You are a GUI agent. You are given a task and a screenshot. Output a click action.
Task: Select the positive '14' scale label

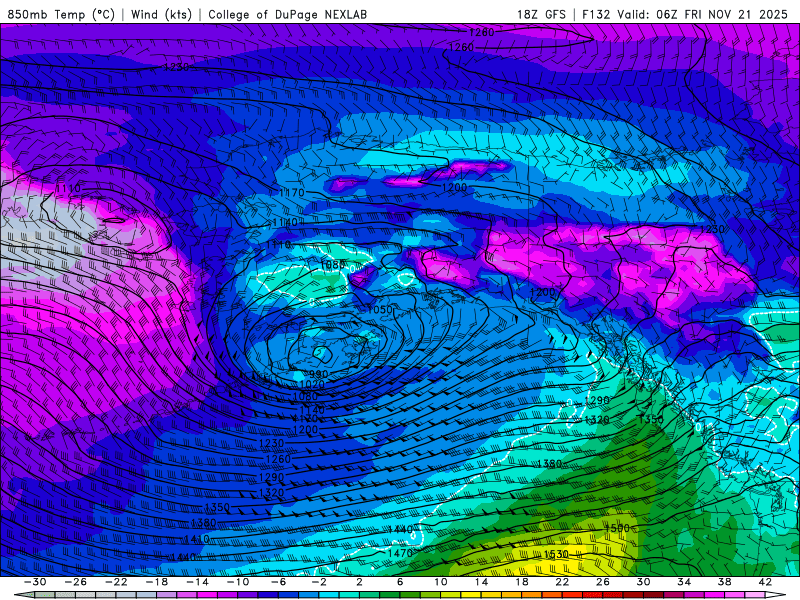pyautogui.click(x=481, y=582)
